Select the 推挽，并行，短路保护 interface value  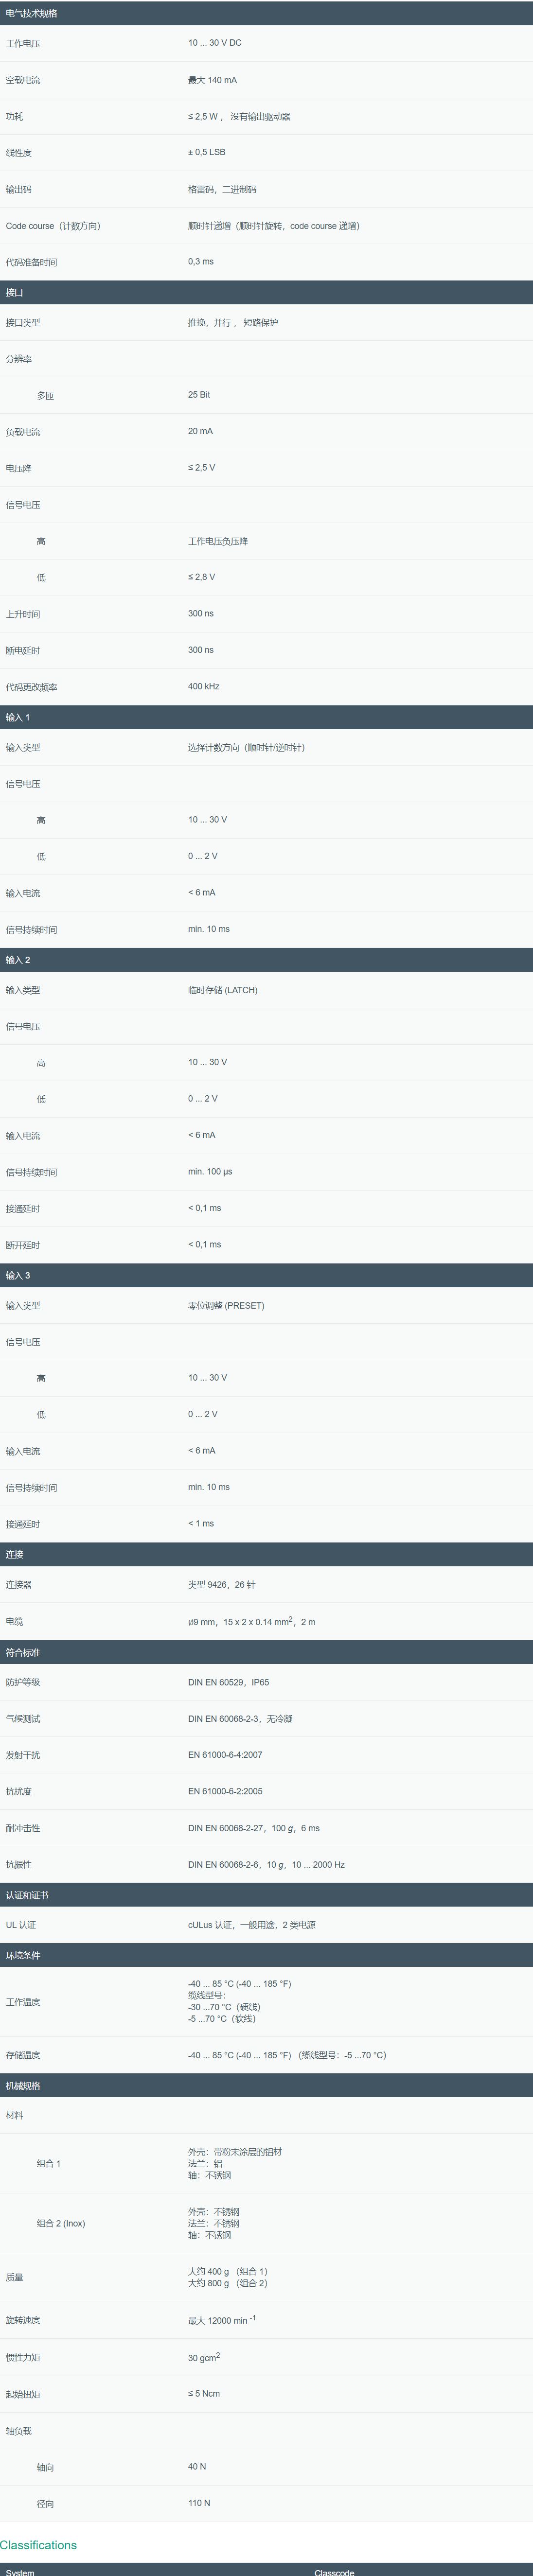click(233, 322)
